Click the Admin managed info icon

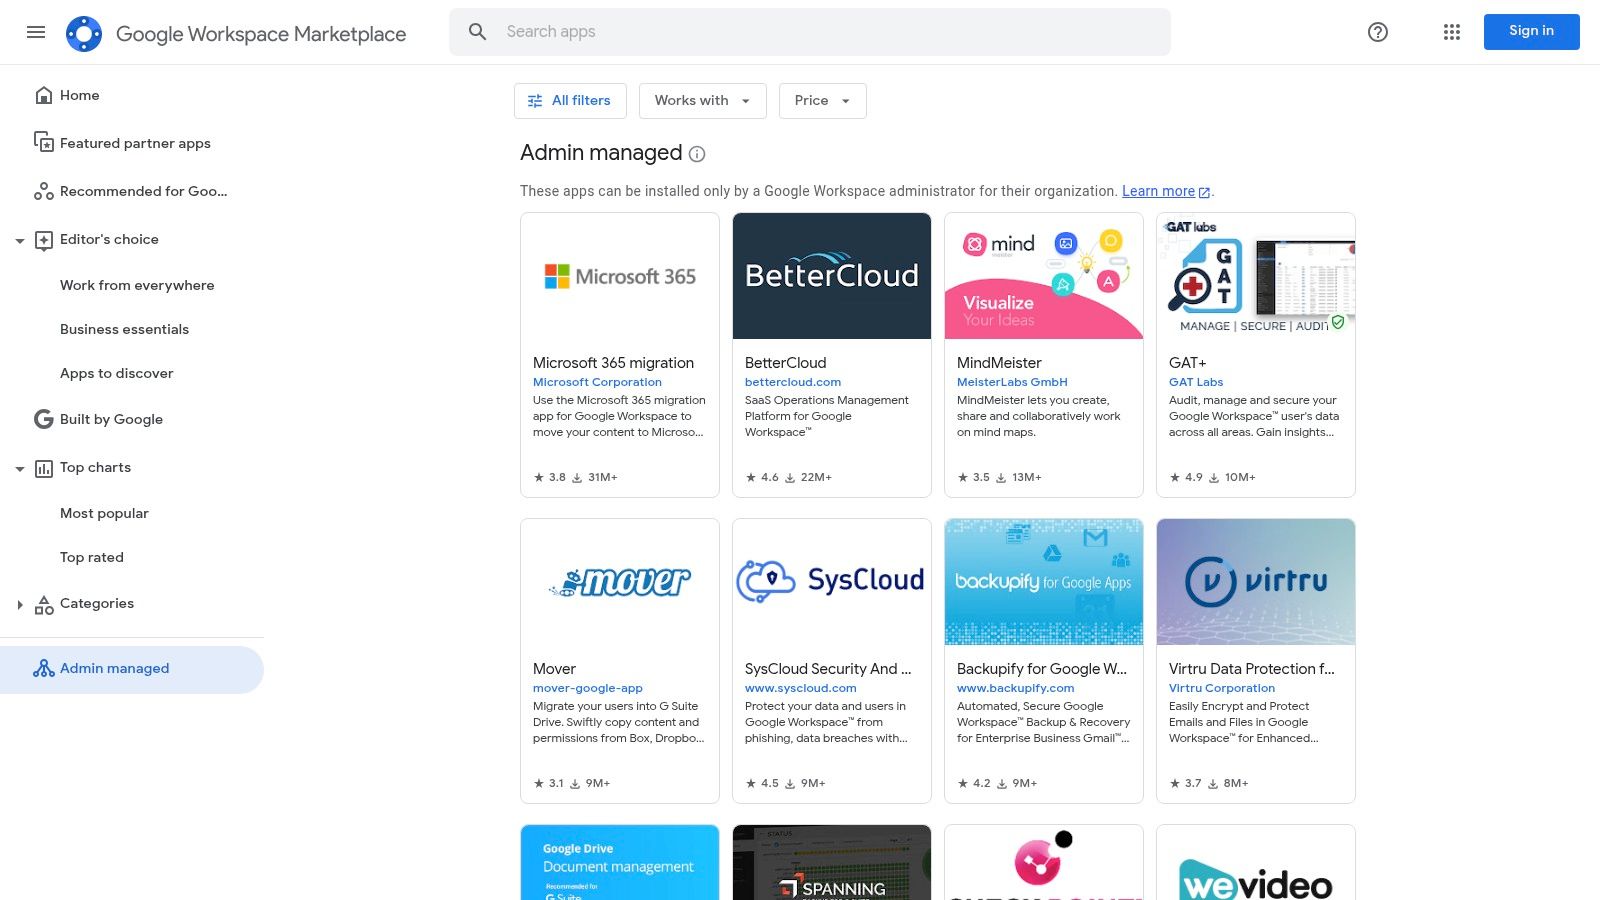pos(697,154)
